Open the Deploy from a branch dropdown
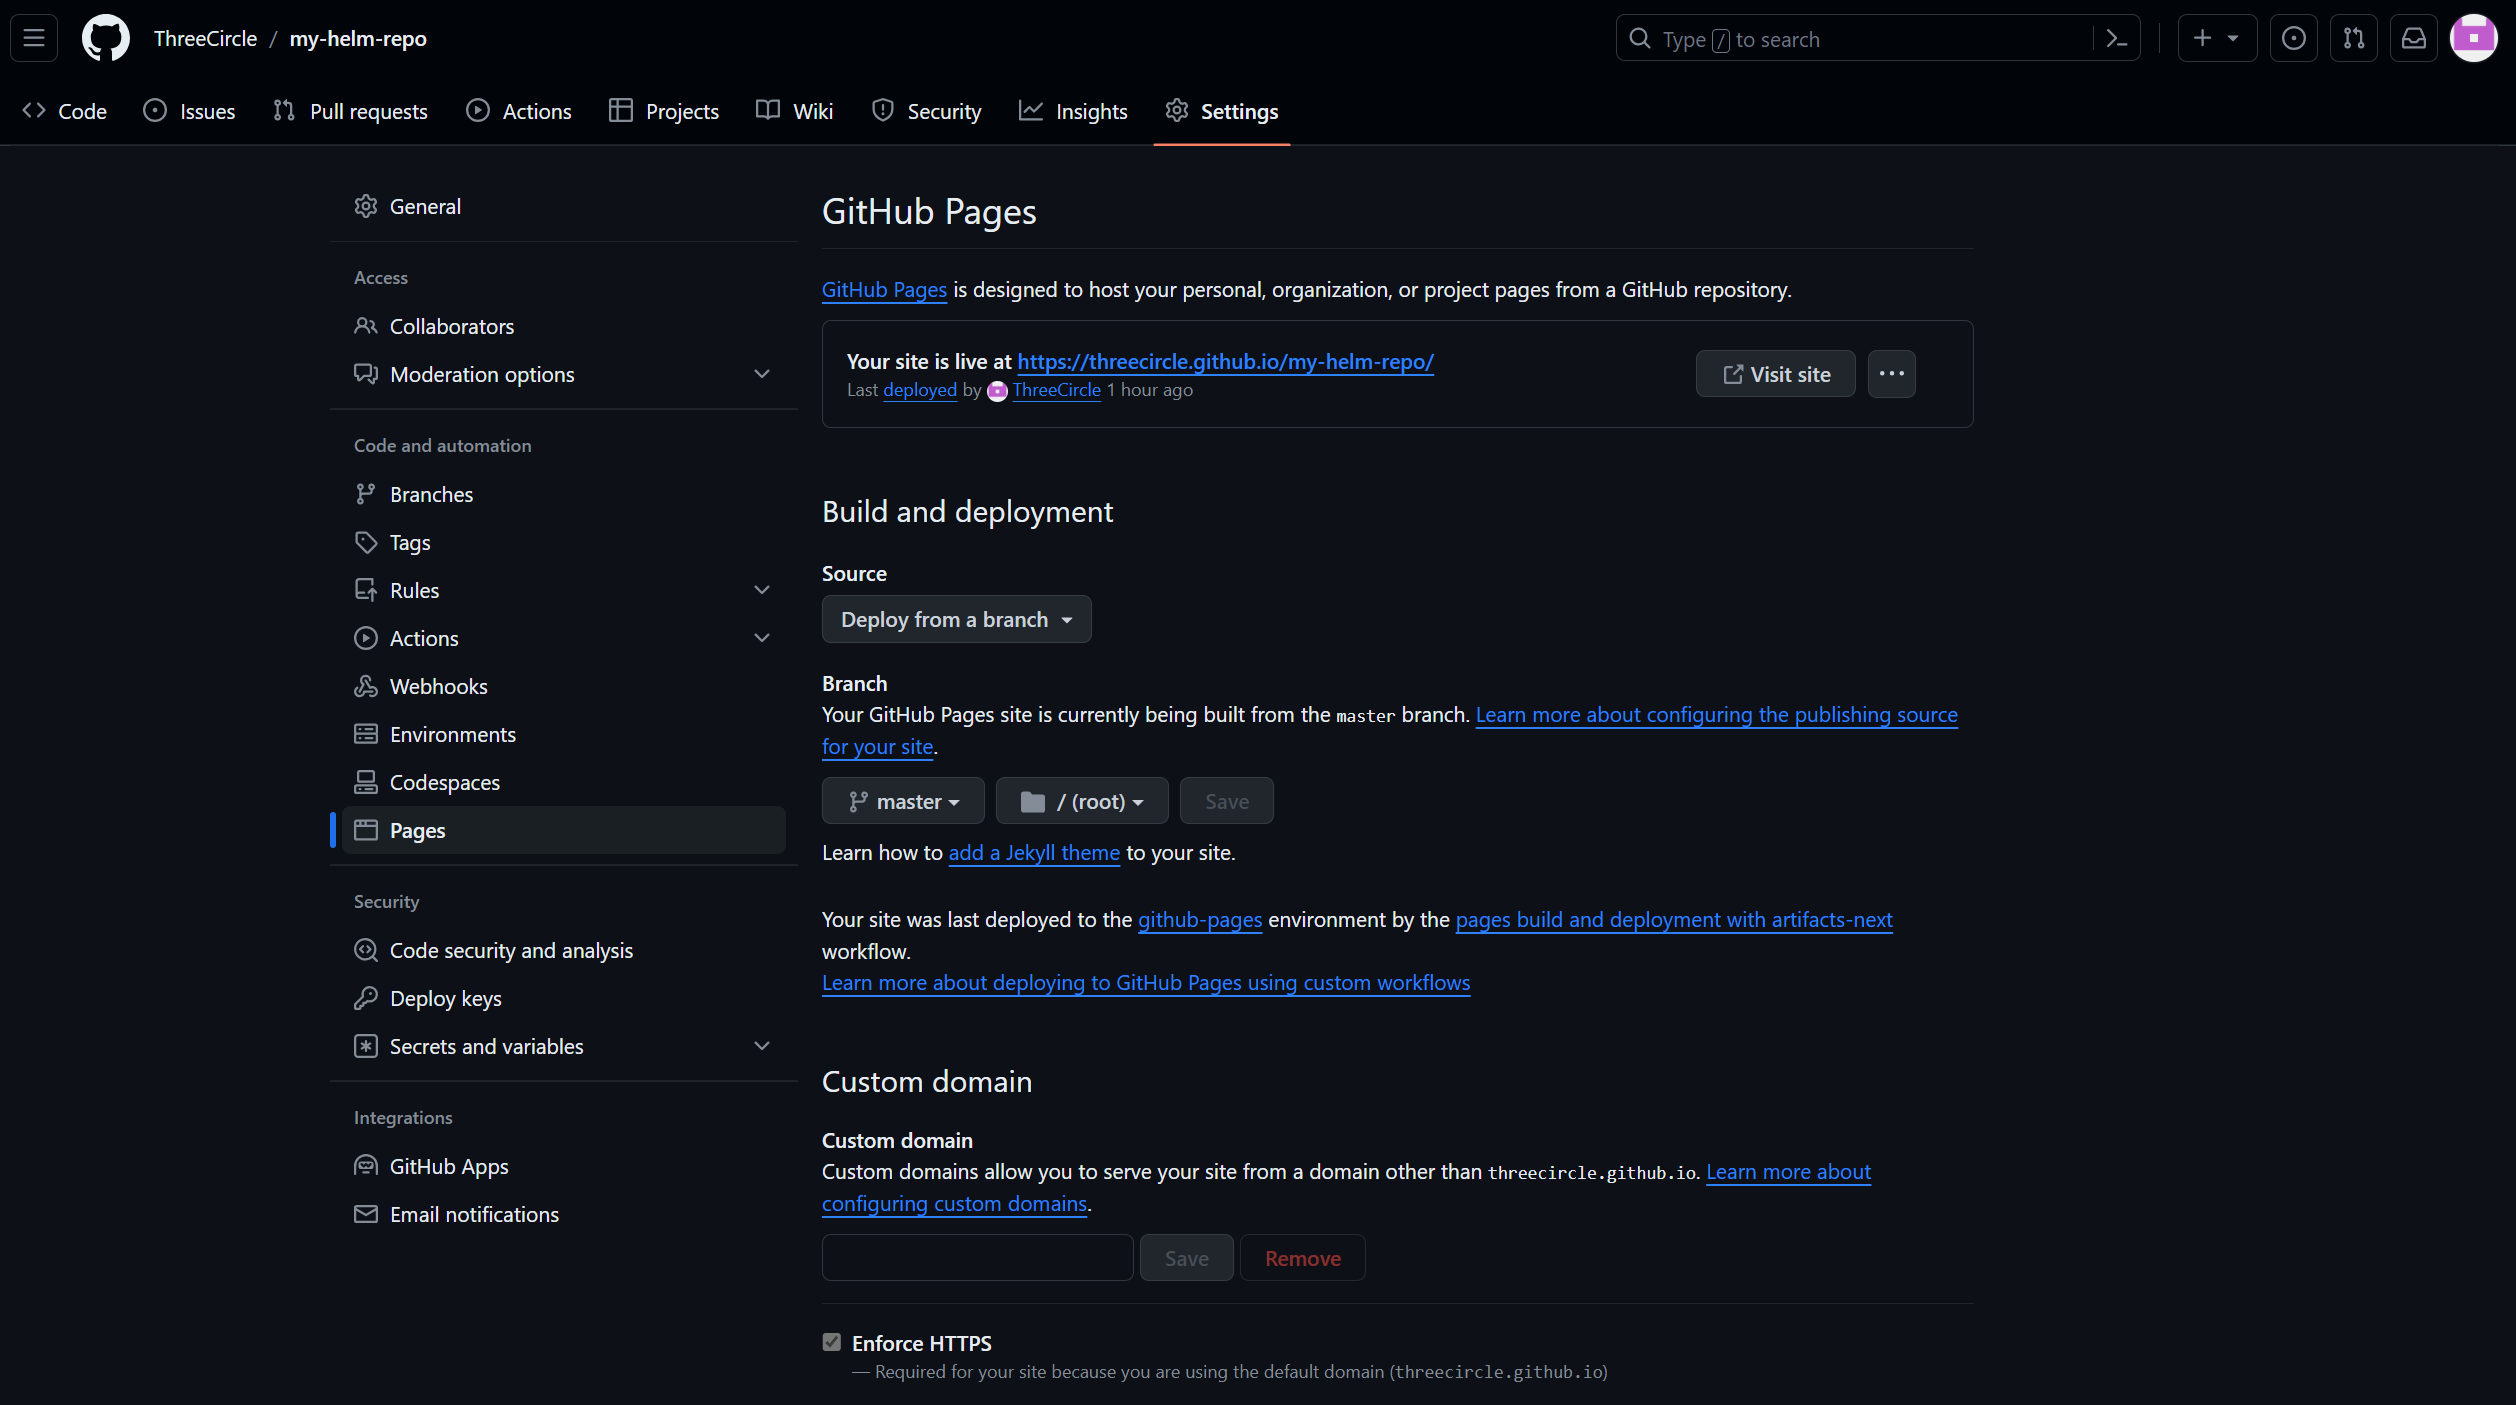Image resolution: width=2516 pixels, height=1405 pixels. coord(956,620)
